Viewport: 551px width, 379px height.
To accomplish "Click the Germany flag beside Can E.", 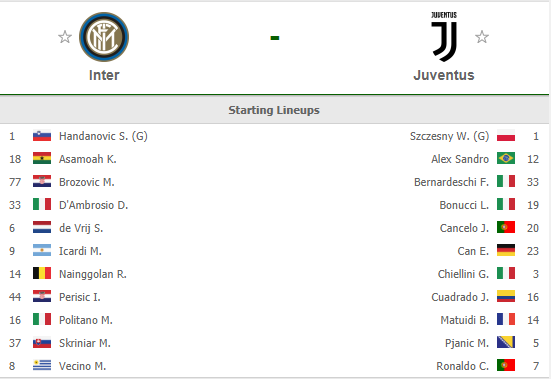I will tap(506, 251).
